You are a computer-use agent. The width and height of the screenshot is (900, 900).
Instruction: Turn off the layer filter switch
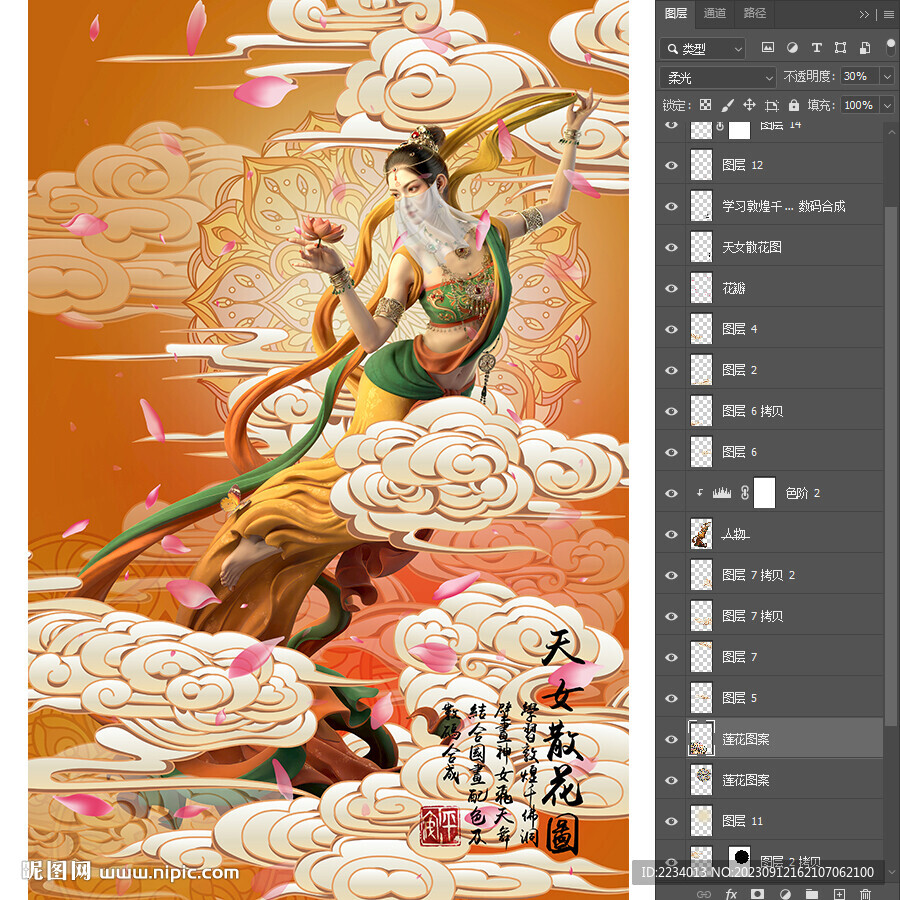[890, 47]
